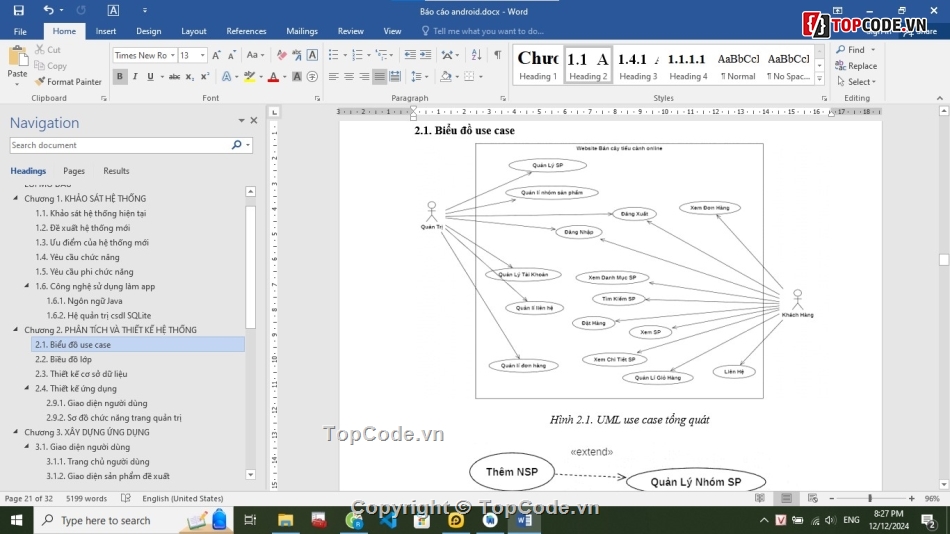Open notification center icon in tray
This screenshot has width=950, height=534.
[x=928, y=520]
